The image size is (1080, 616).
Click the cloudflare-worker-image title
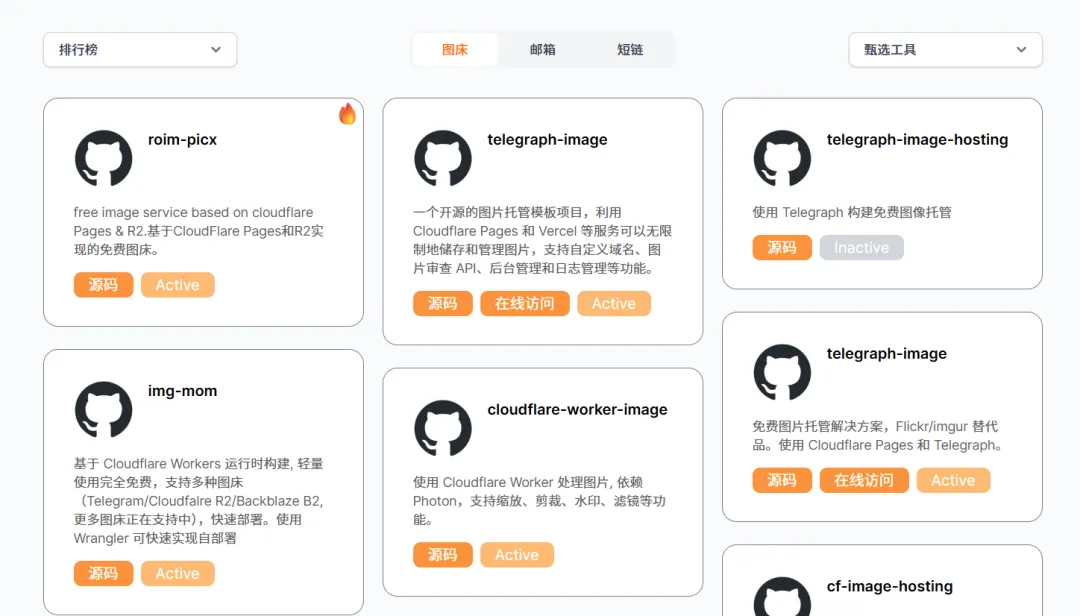[577, 409]
